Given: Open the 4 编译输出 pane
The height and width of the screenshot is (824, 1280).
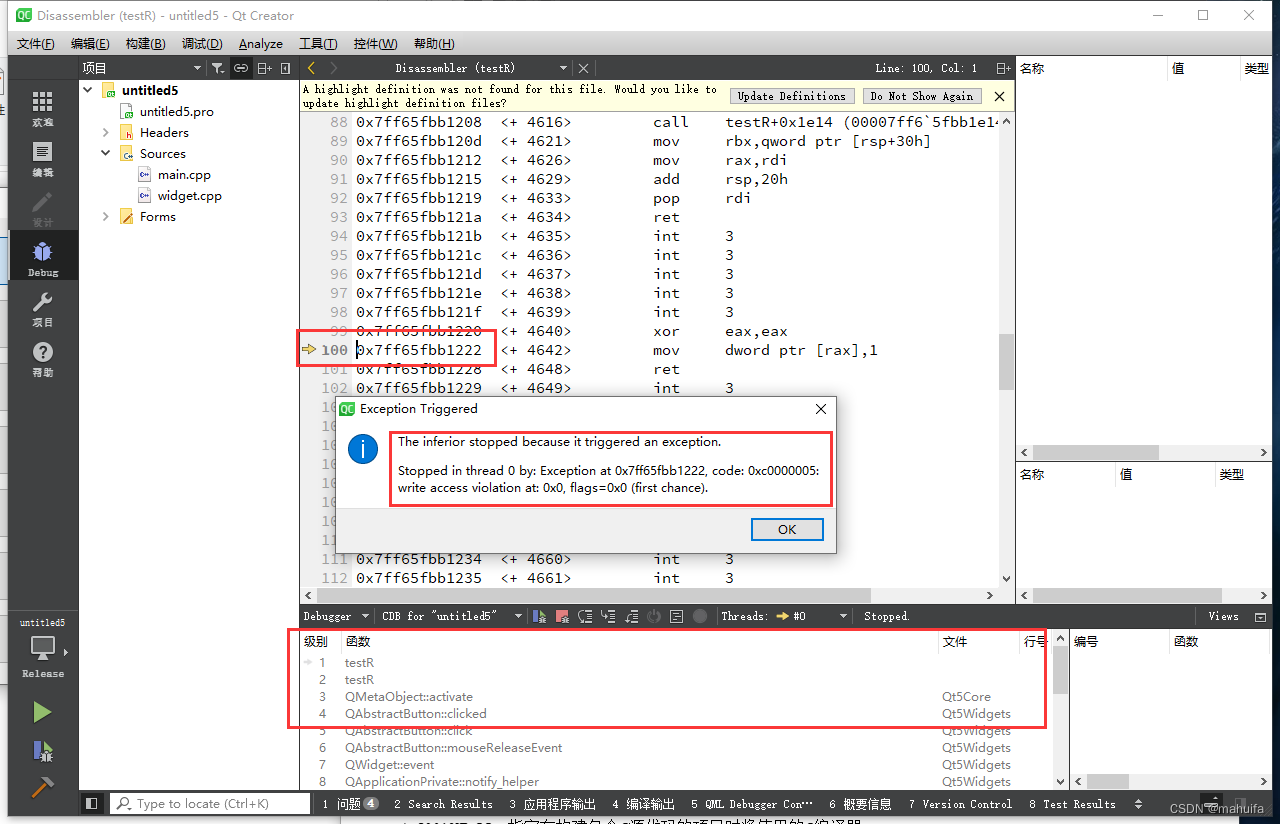Looking at the screenshot, I should [x=642, y=803].
